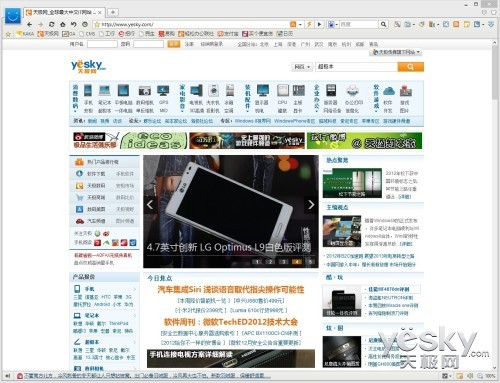
Task: Click the cloud software category icon
Action: pyautogui.click(x=389, y=91)
